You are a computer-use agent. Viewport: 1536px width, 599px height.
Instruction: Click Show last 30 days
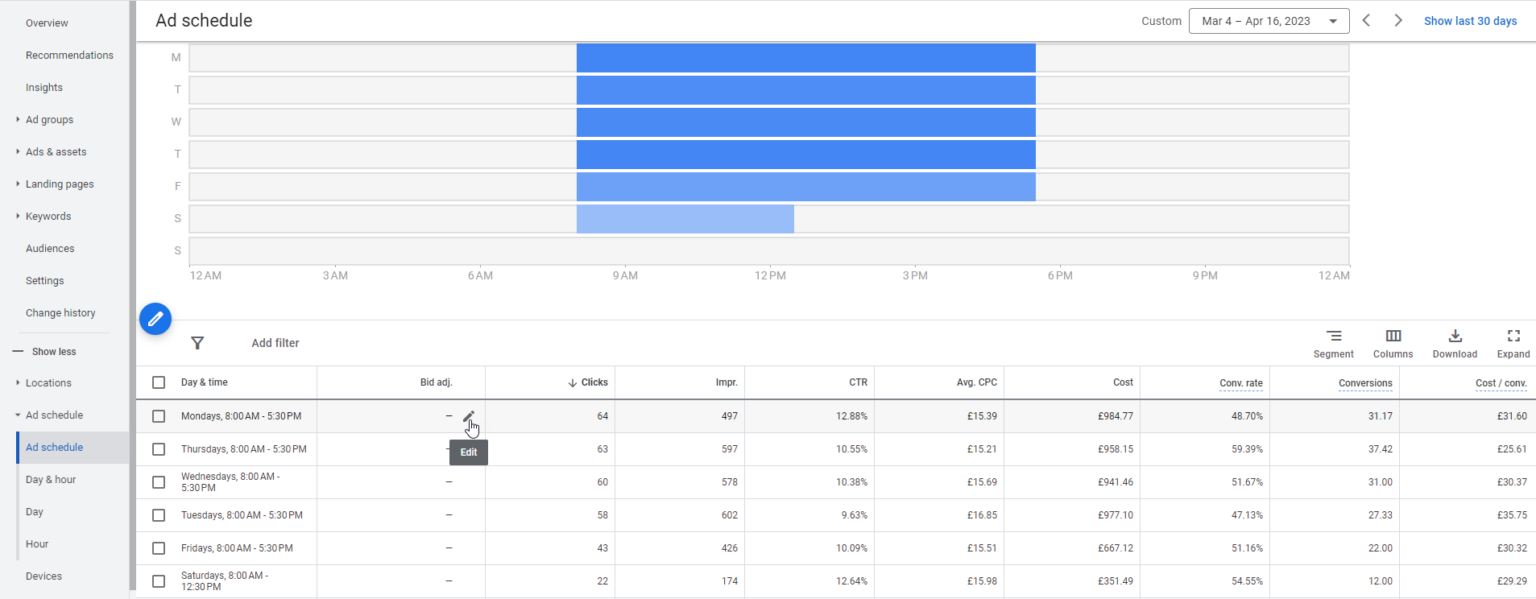pos(1470,20)
